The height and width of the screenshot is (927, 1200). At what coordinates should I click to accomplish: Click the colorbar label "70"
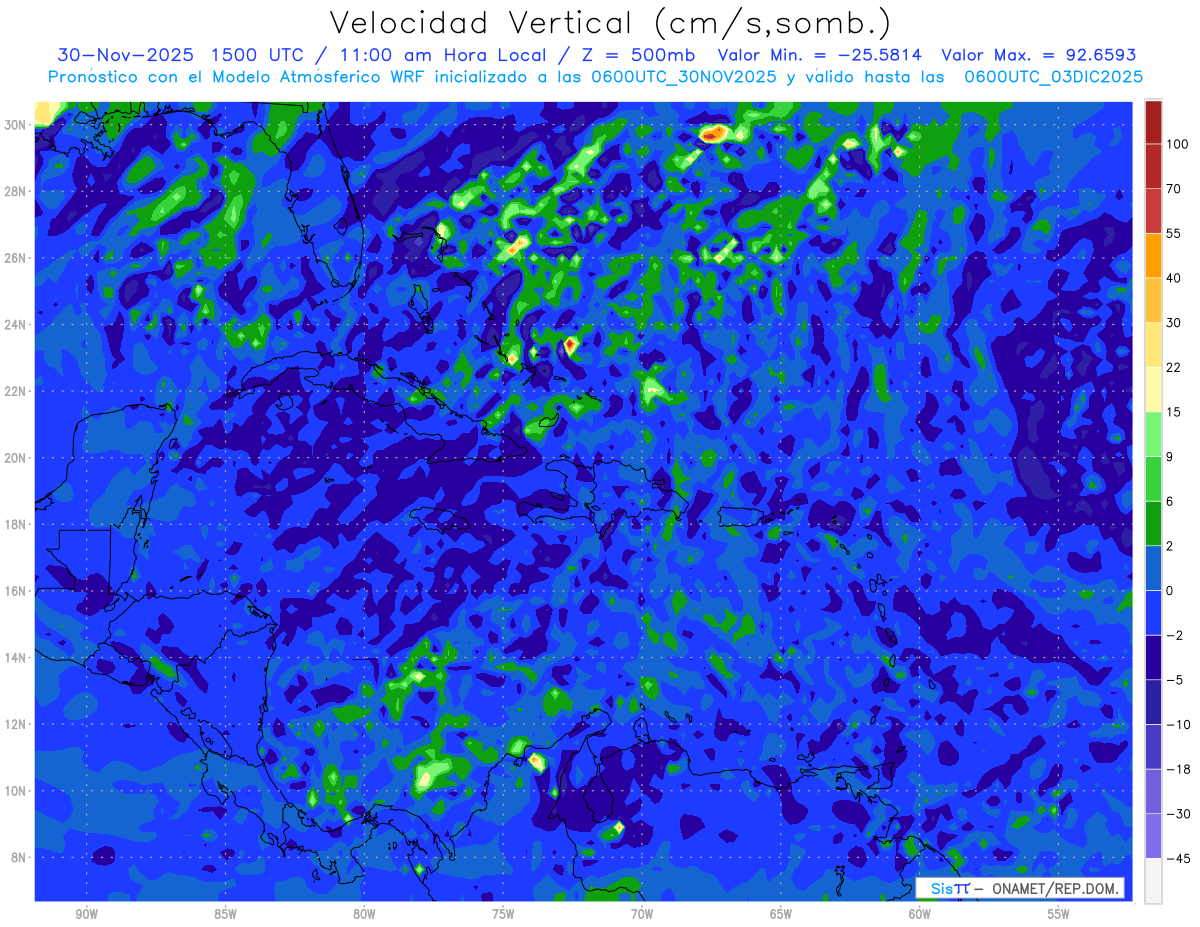pos(1174,189)
